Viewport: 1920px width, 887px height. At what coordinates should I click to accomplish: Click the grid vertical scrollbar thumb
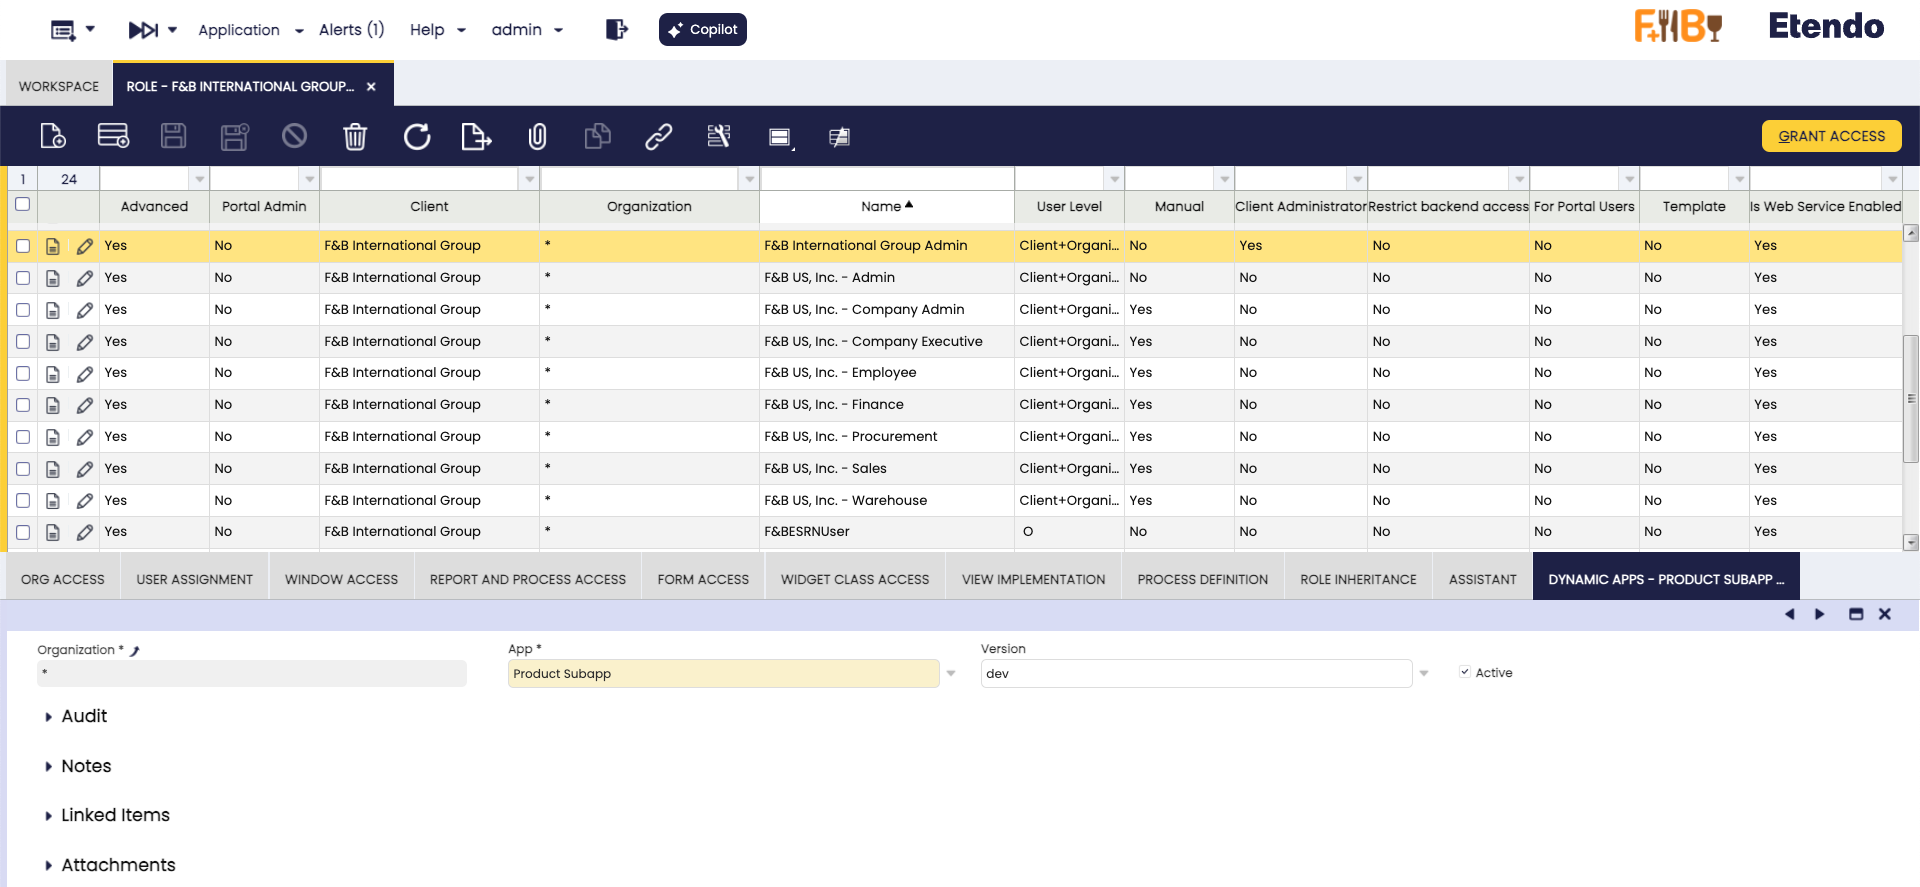[x=1911, y=398]
